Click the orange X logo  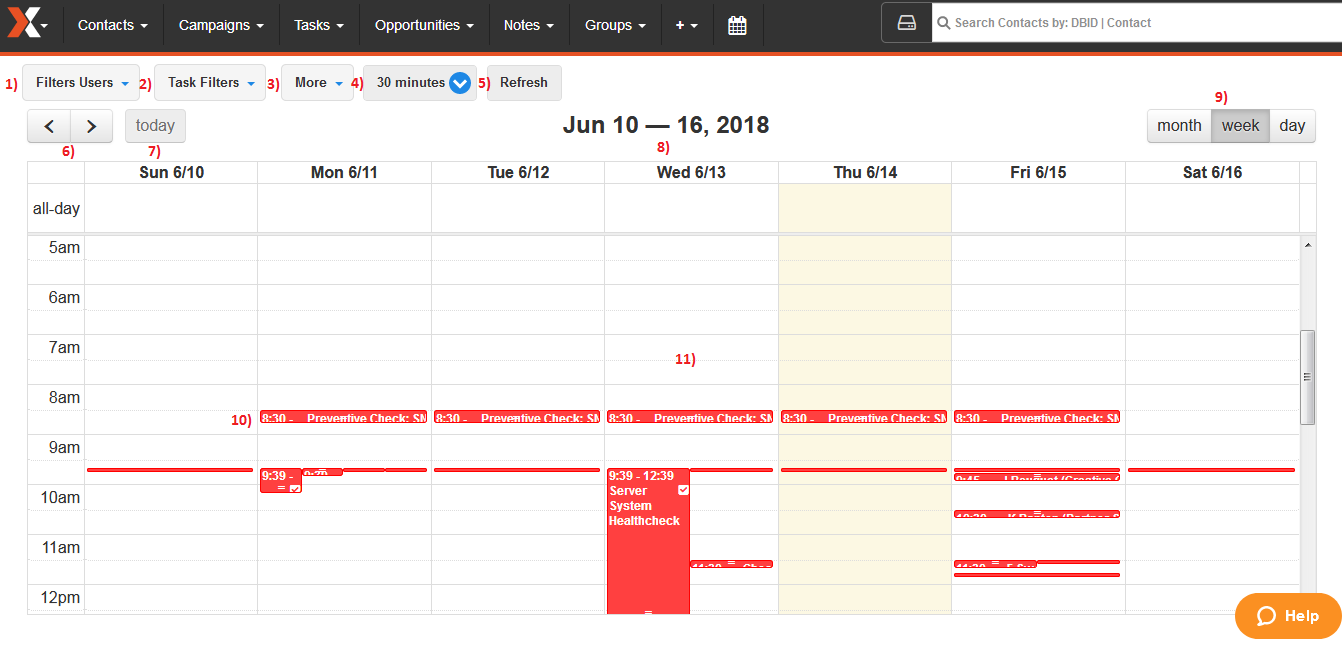(x=24, y=22)
